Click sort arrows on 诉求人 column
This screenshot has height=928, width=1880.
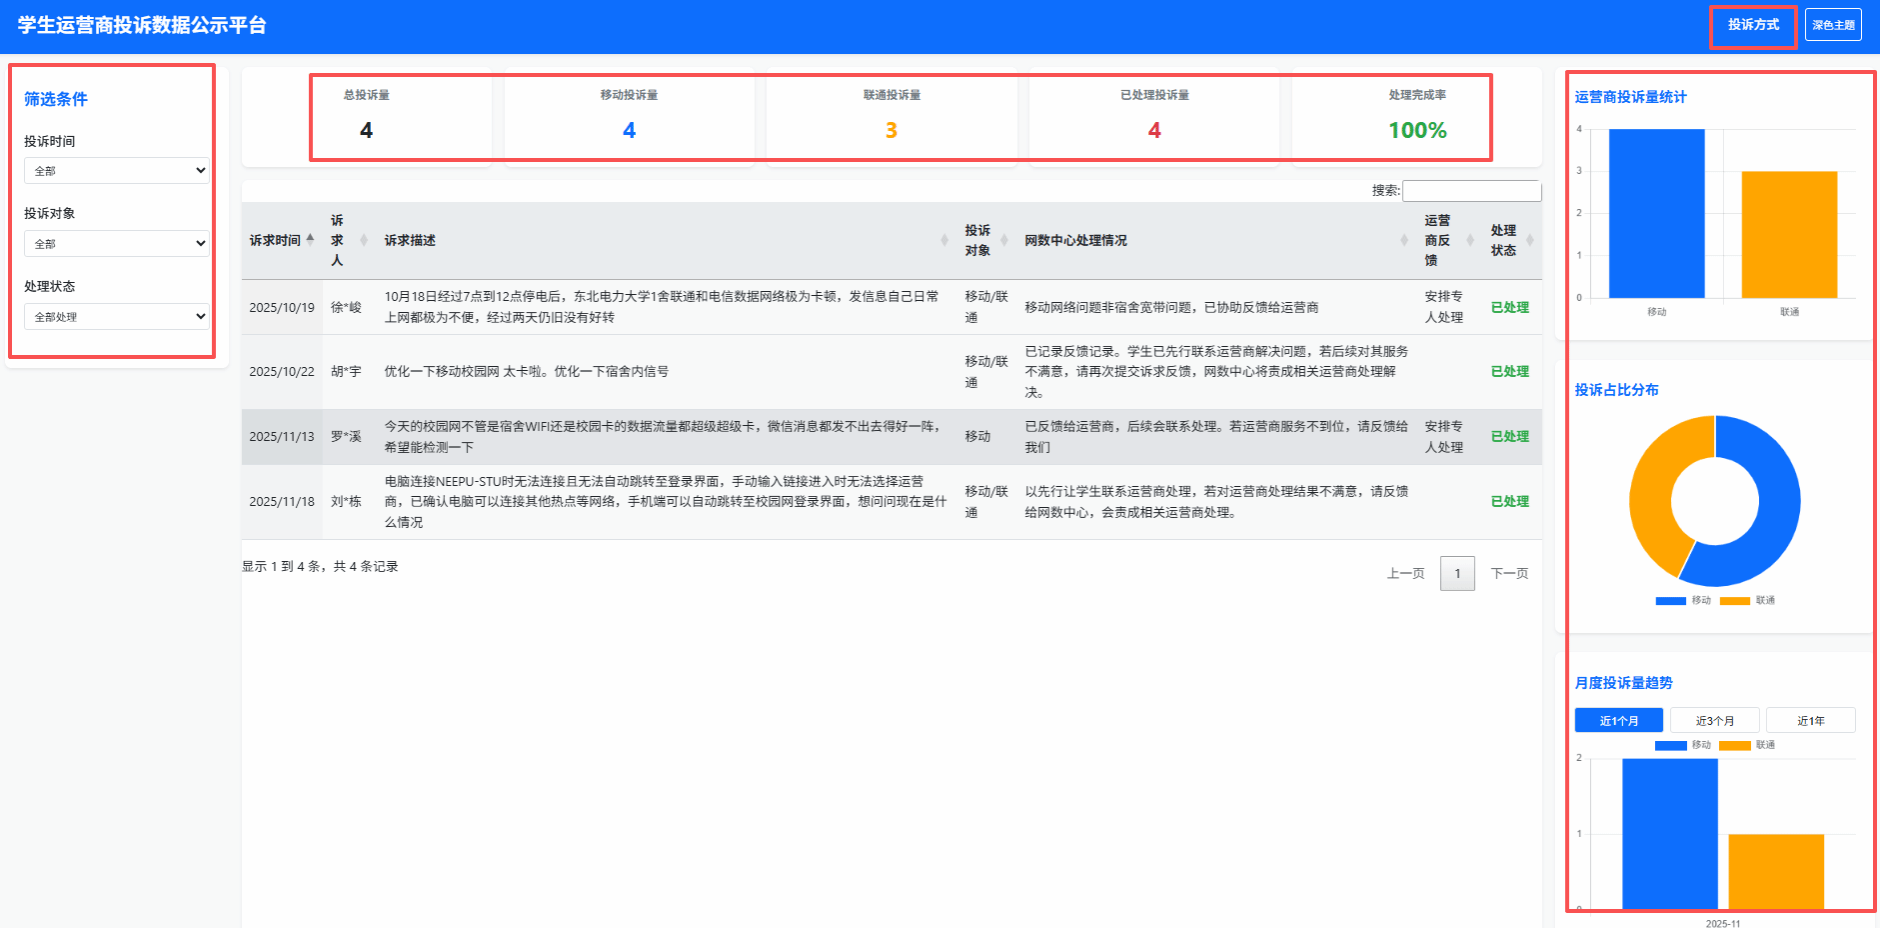pyautogui.click(x=364, y=240)
